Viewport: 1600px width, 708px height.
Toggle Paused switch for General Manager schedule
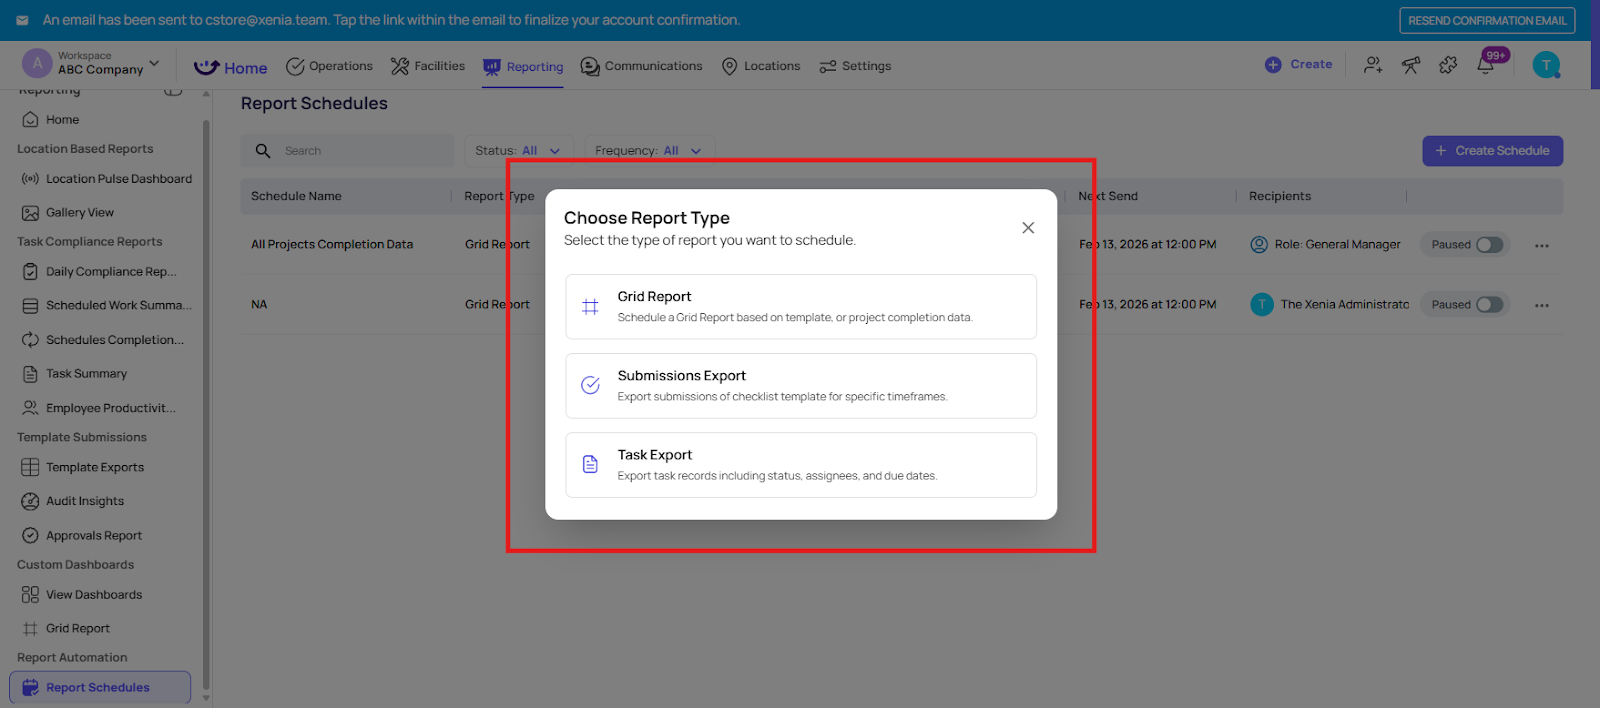click(1489, 245)
